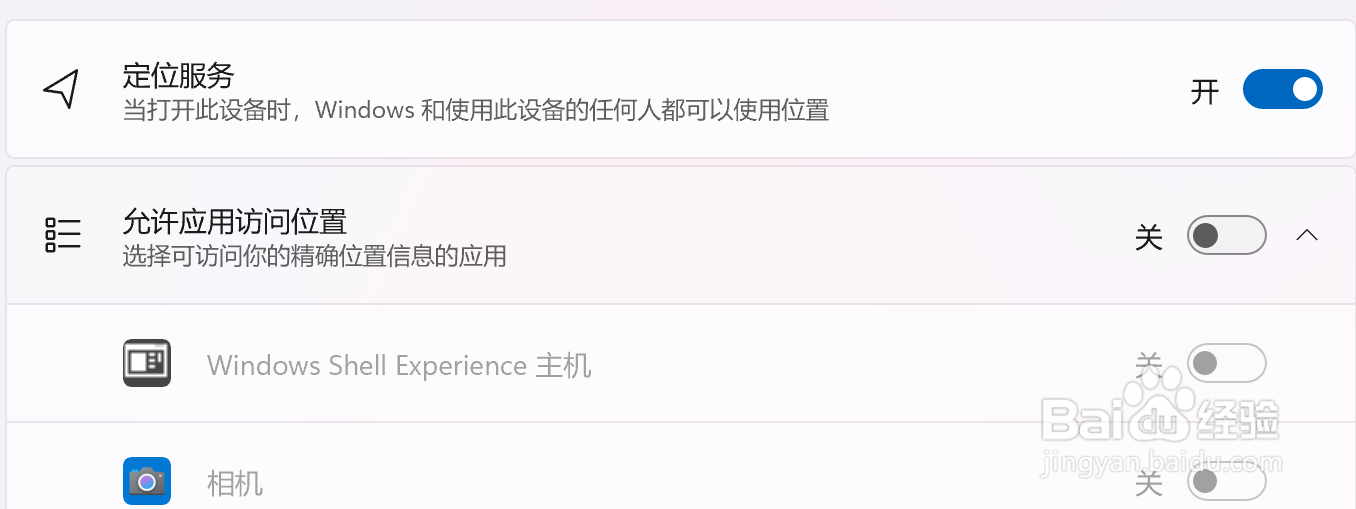
Task: Select the 允许应用访问位置 heading text
Action: point(234,221)
